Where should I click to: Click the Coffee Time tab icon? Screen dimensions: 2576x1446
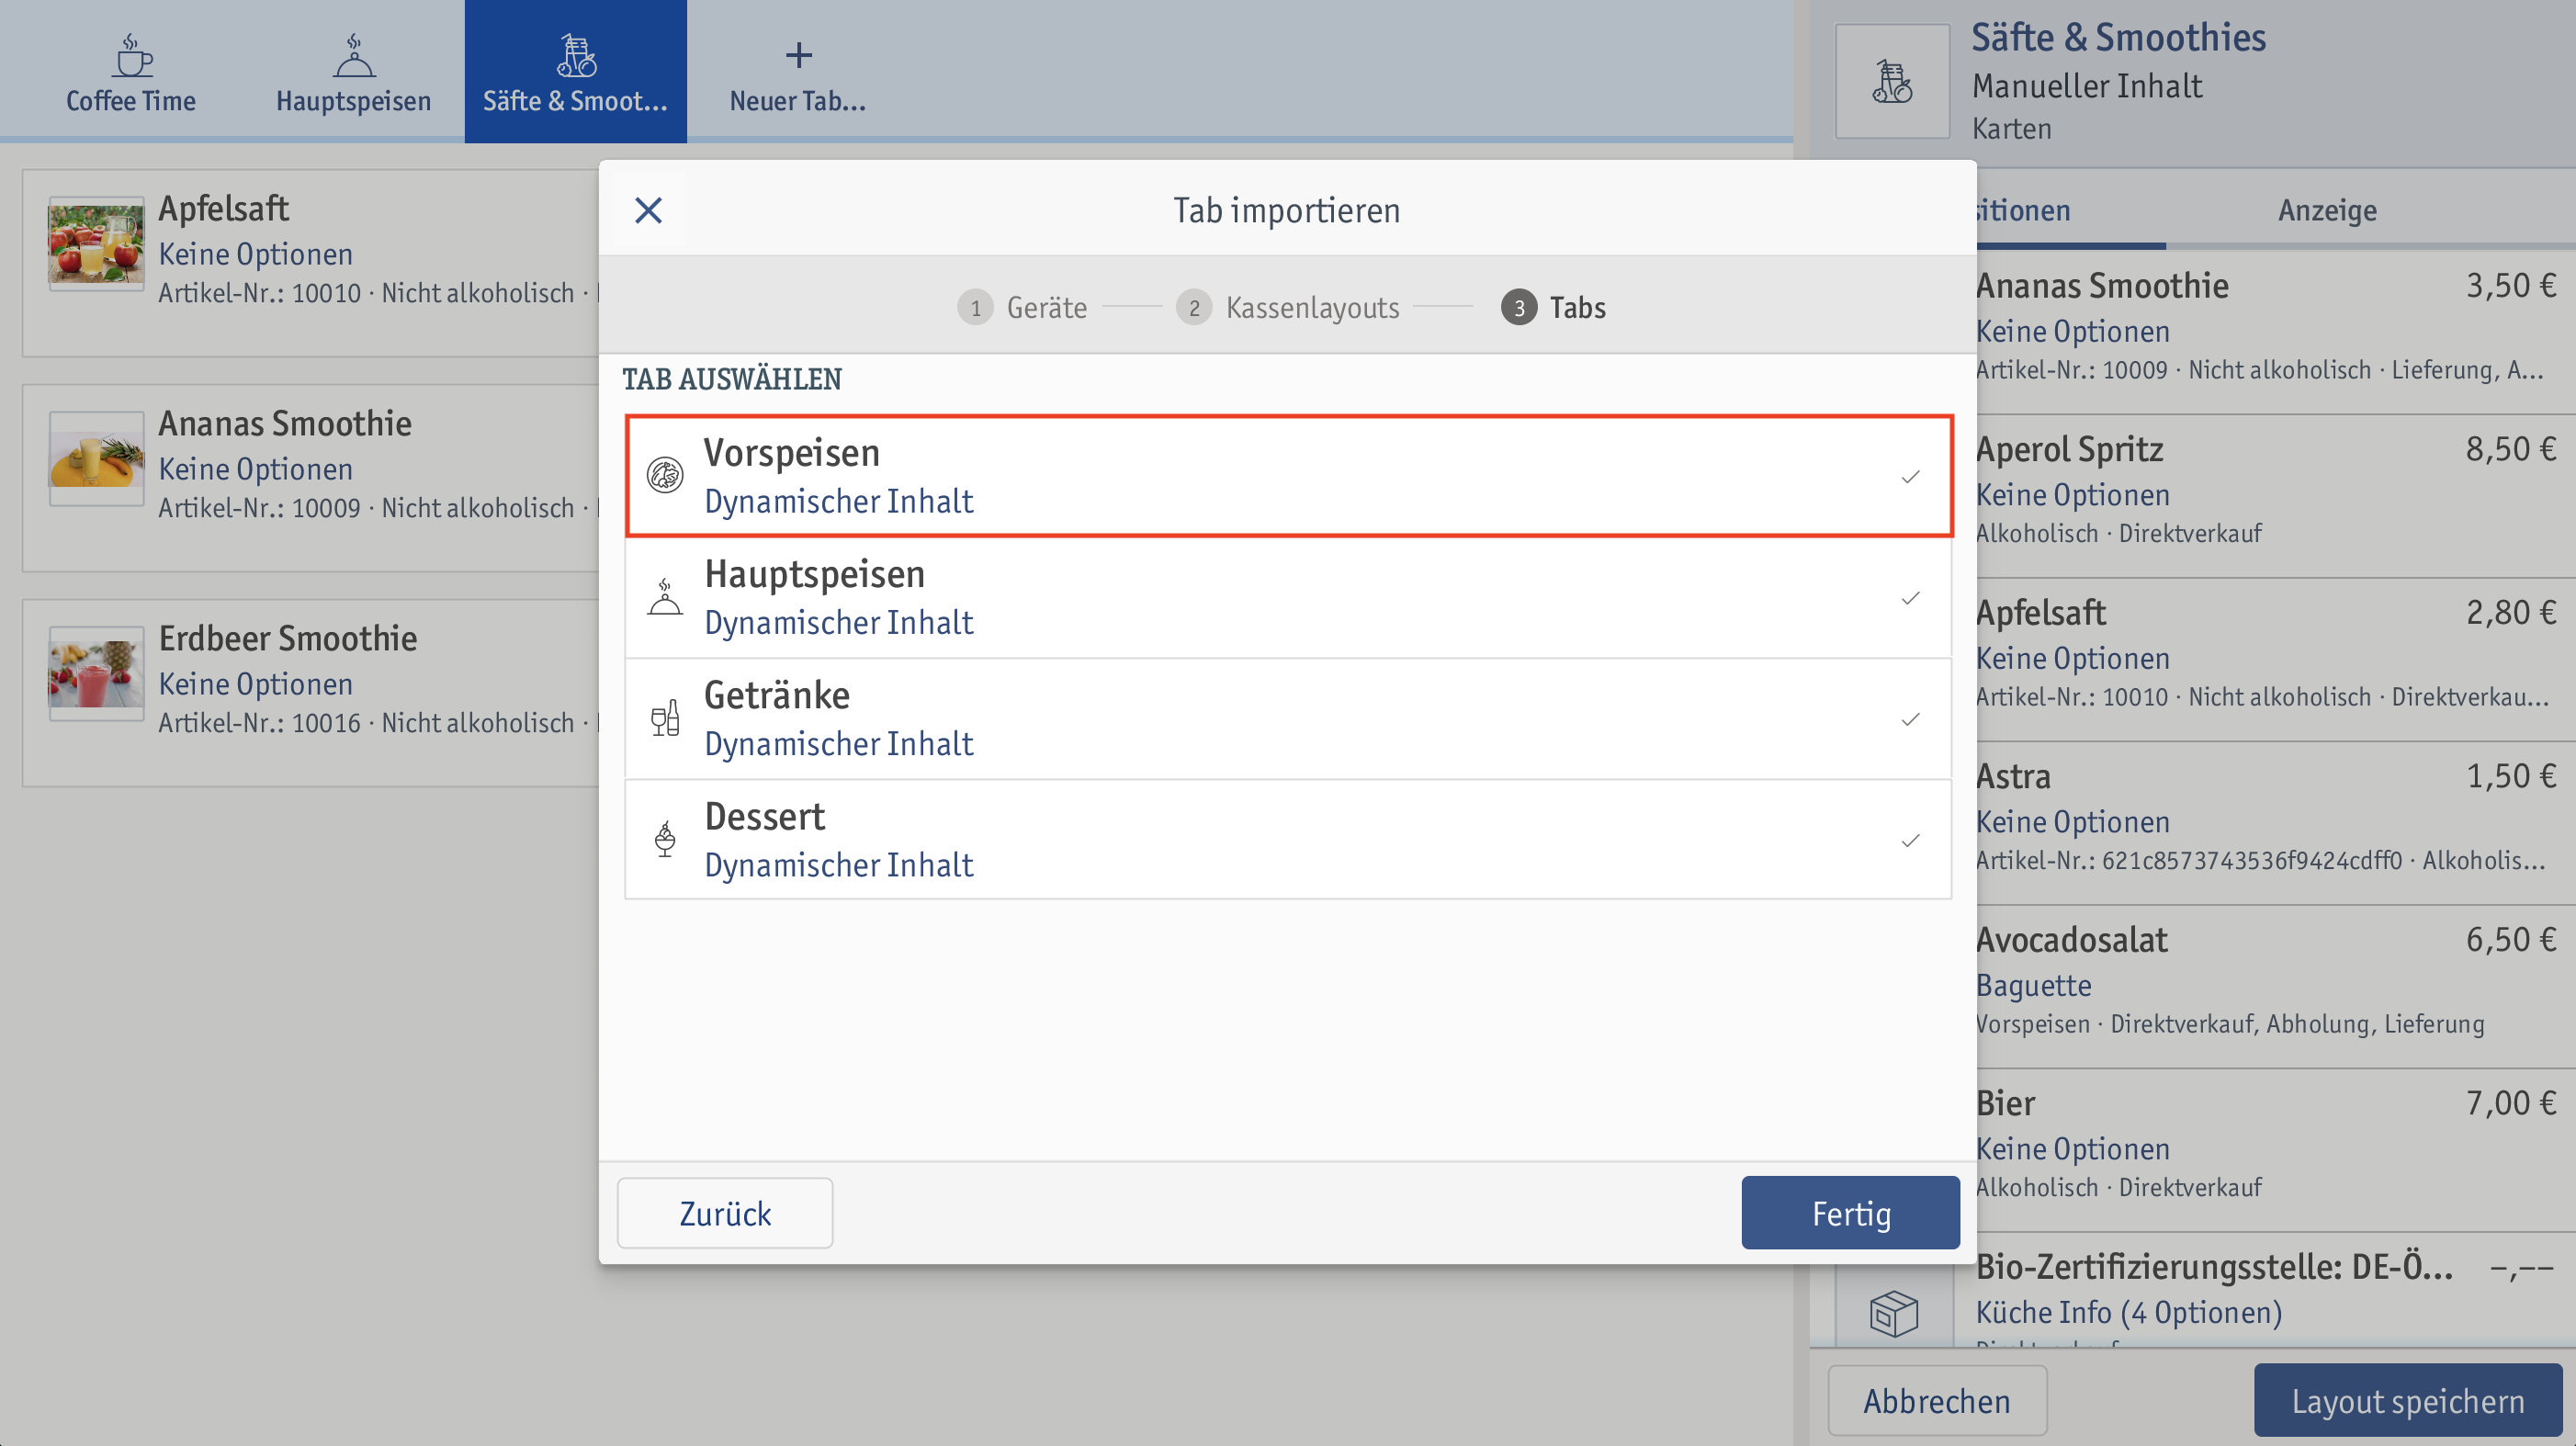pyautogui.click(x=132, y=53)
